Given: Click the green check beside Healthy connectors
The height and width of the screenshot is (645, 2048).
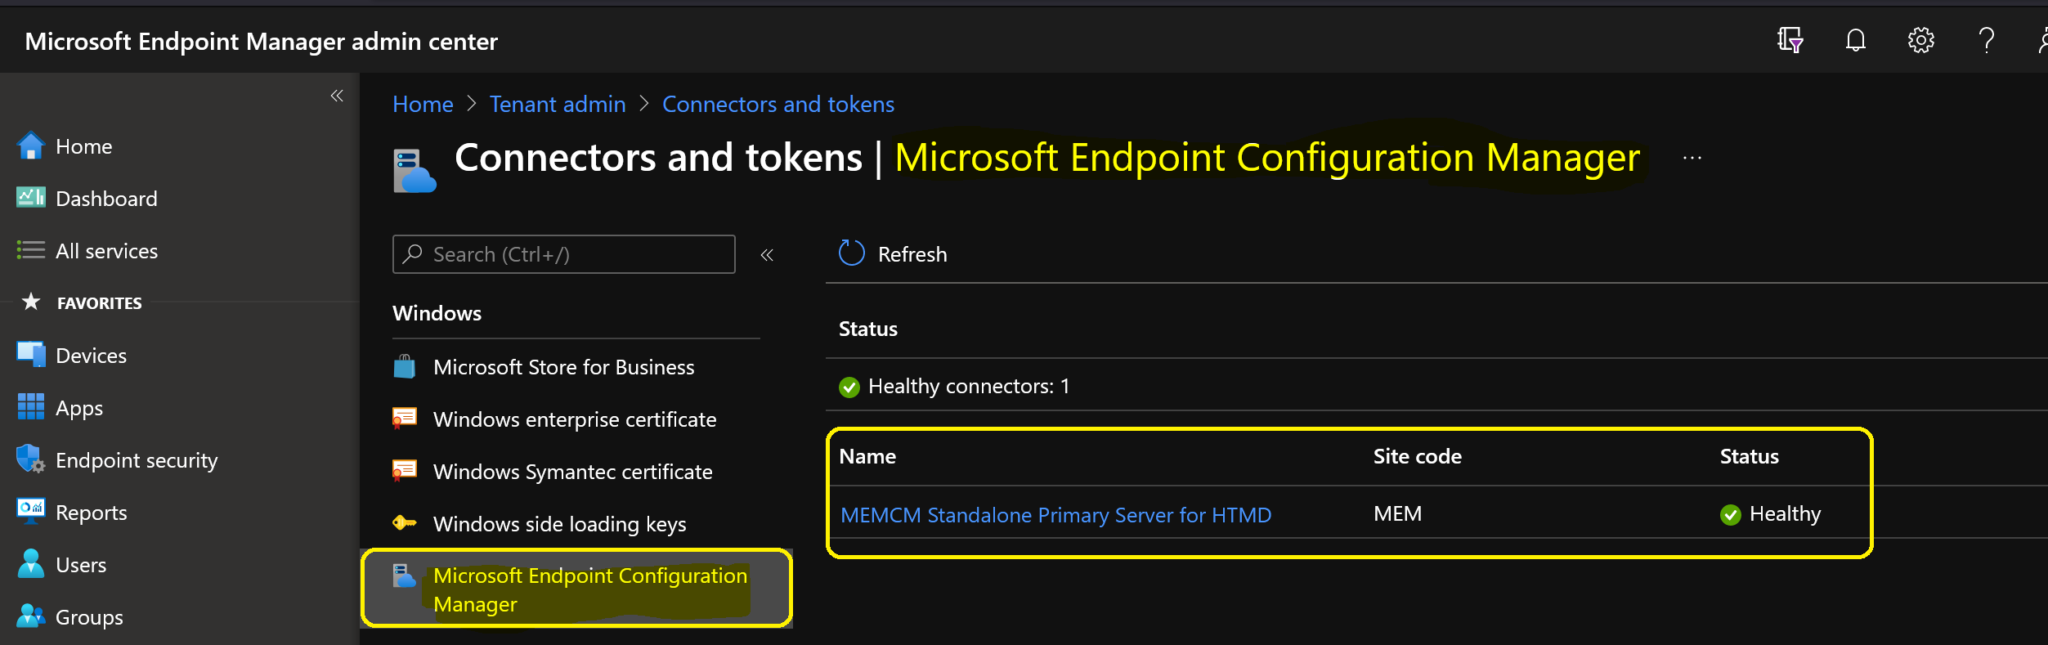Looking at the screenshot, I should tap(849, 387).
